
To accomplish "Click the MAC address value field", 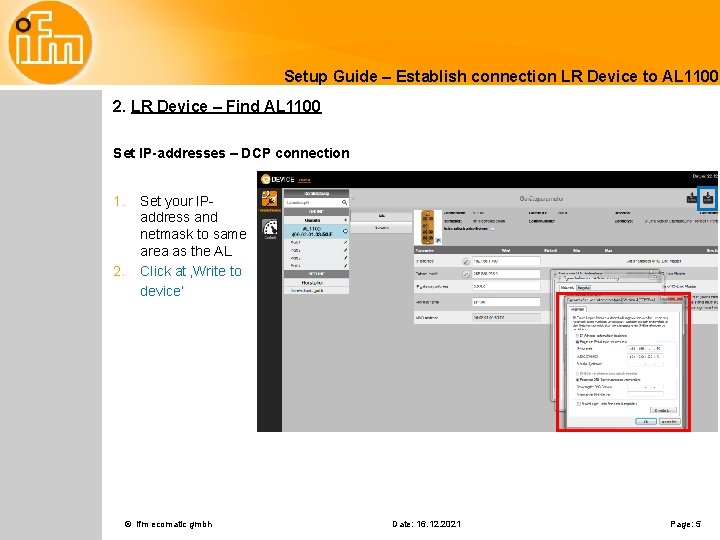I will click(506, 317).
